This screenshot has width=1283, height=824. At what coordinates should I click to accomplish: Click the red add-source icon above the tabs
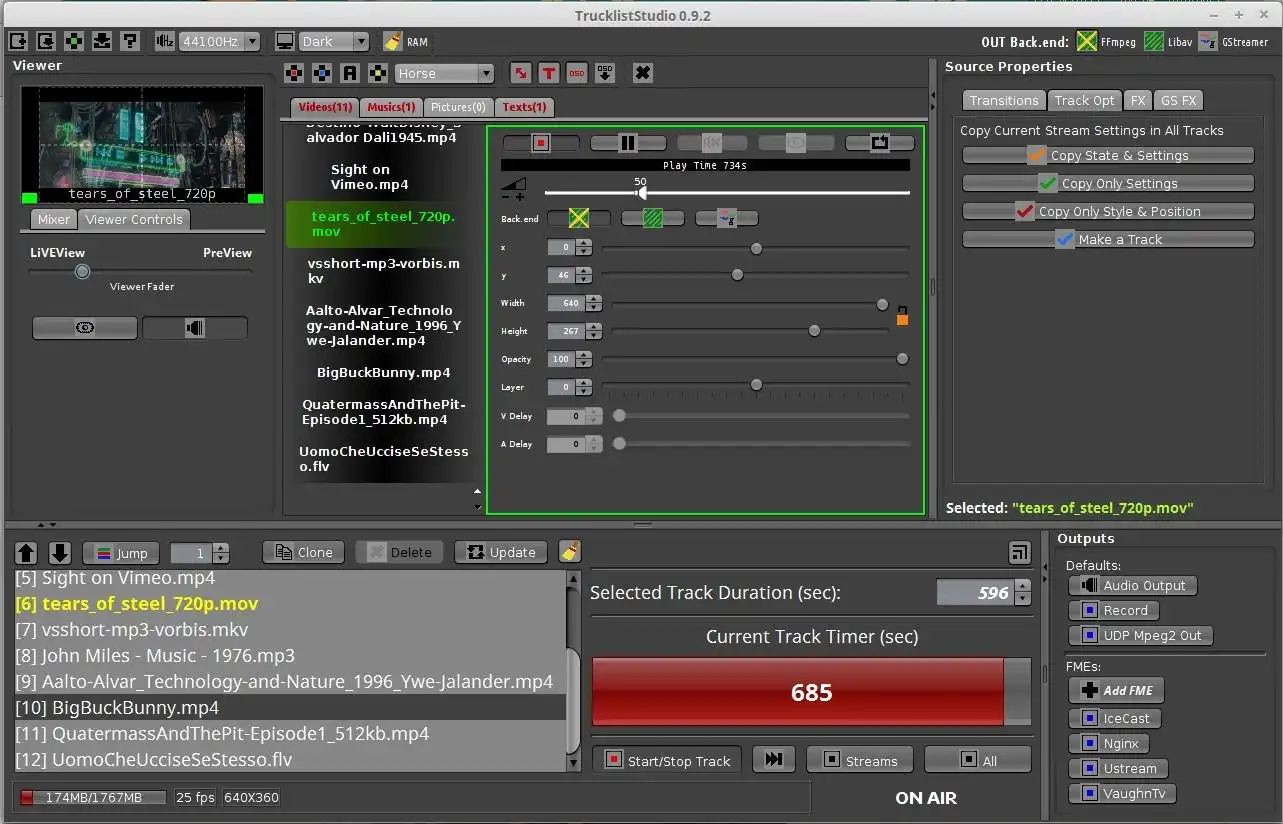[294, 73]
